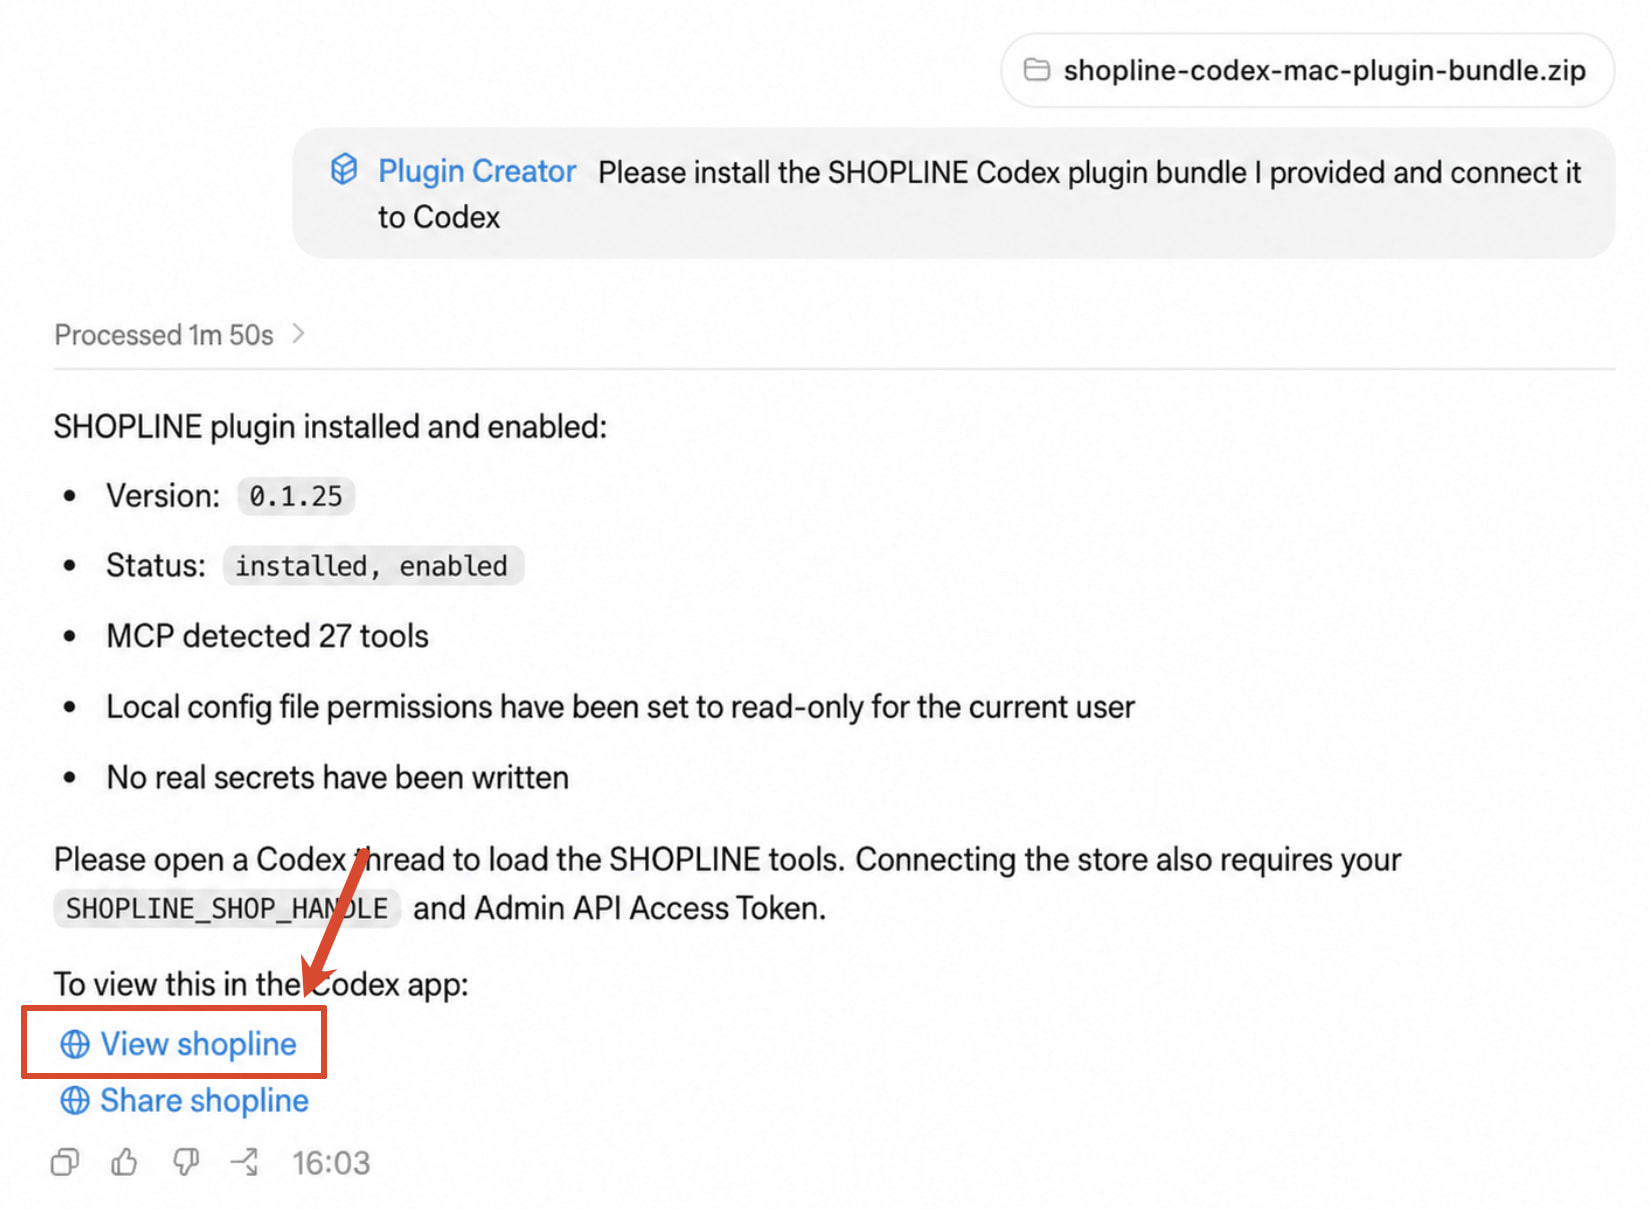The image size is (1650, 1210).
Task: Click the installed, enabled status chip
Action: pyautogui.click(x=372, y=566)
